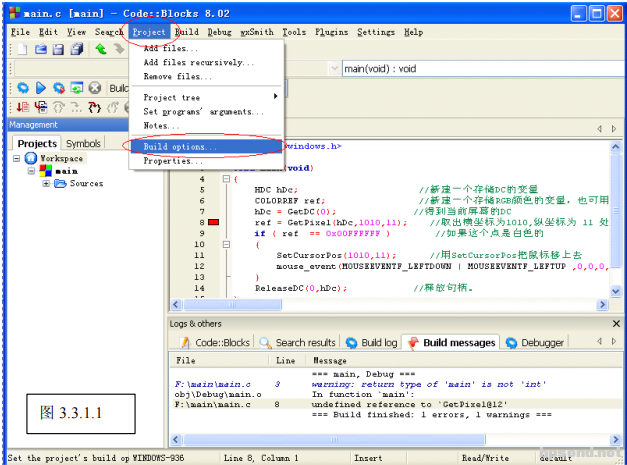
Task: Collapse the Workspace tree node
Action: [x=16, y=159]
